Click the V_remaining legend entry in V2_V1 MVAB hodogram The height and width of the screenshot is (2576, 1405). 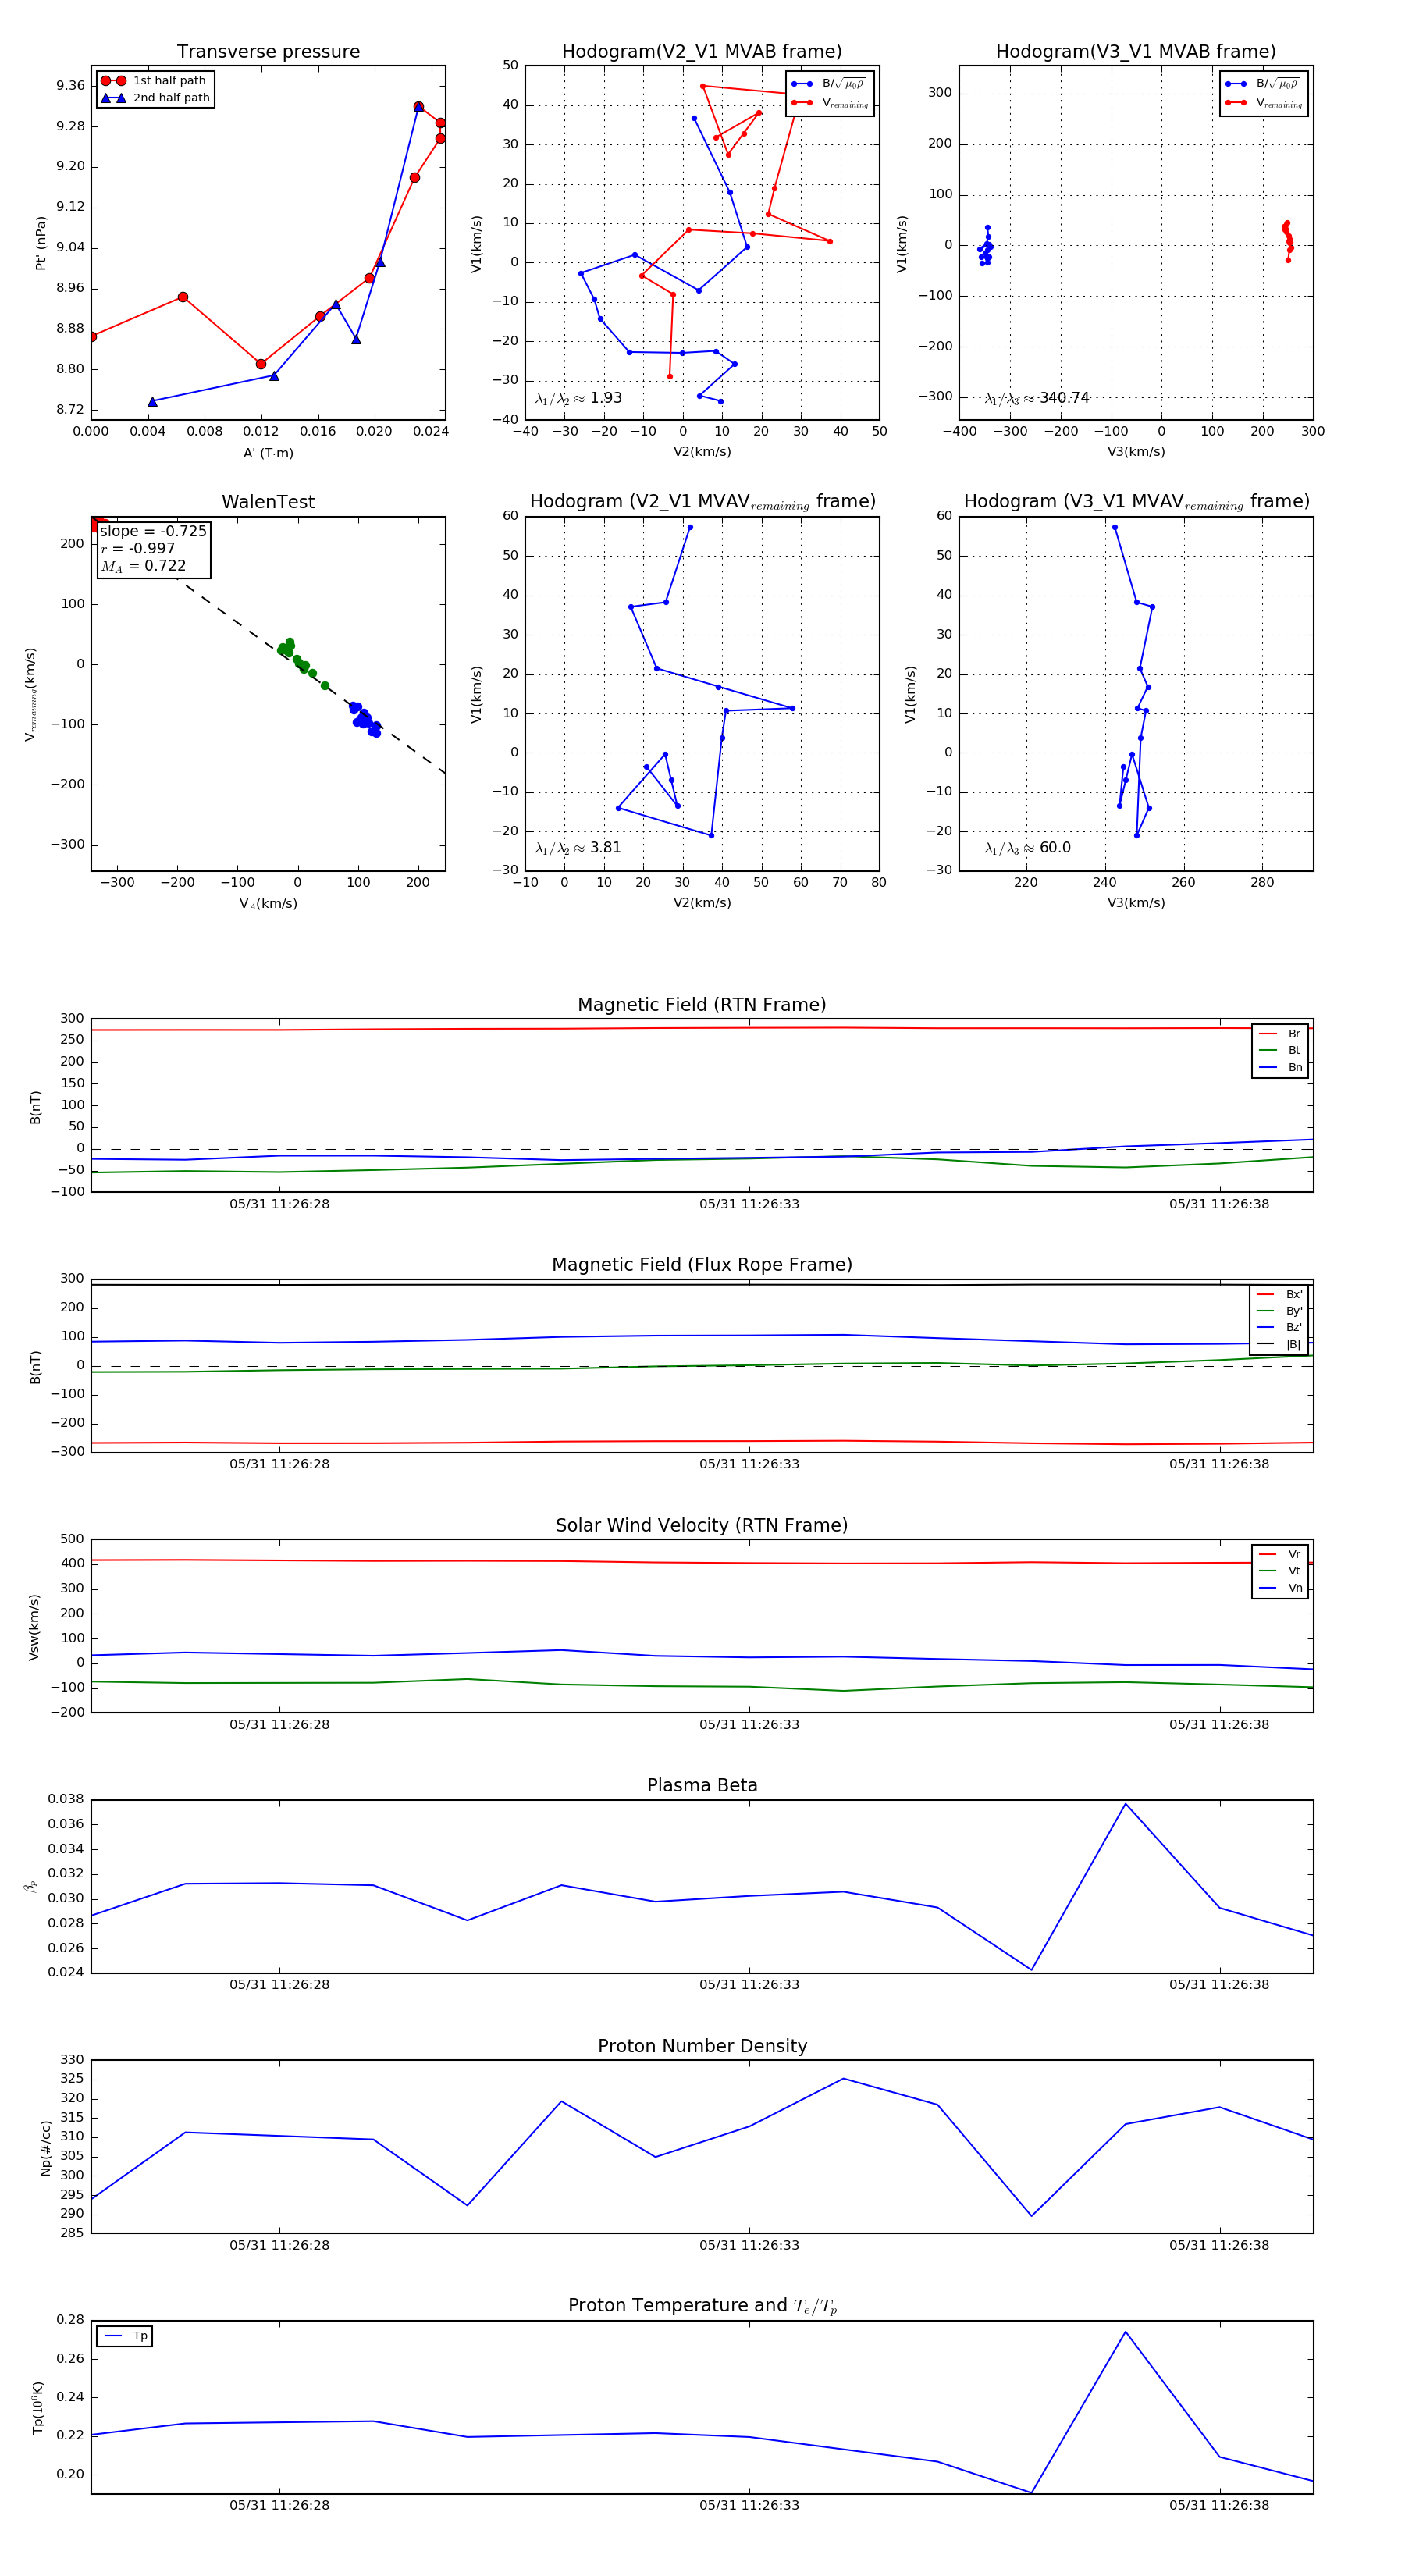point(830,103)
